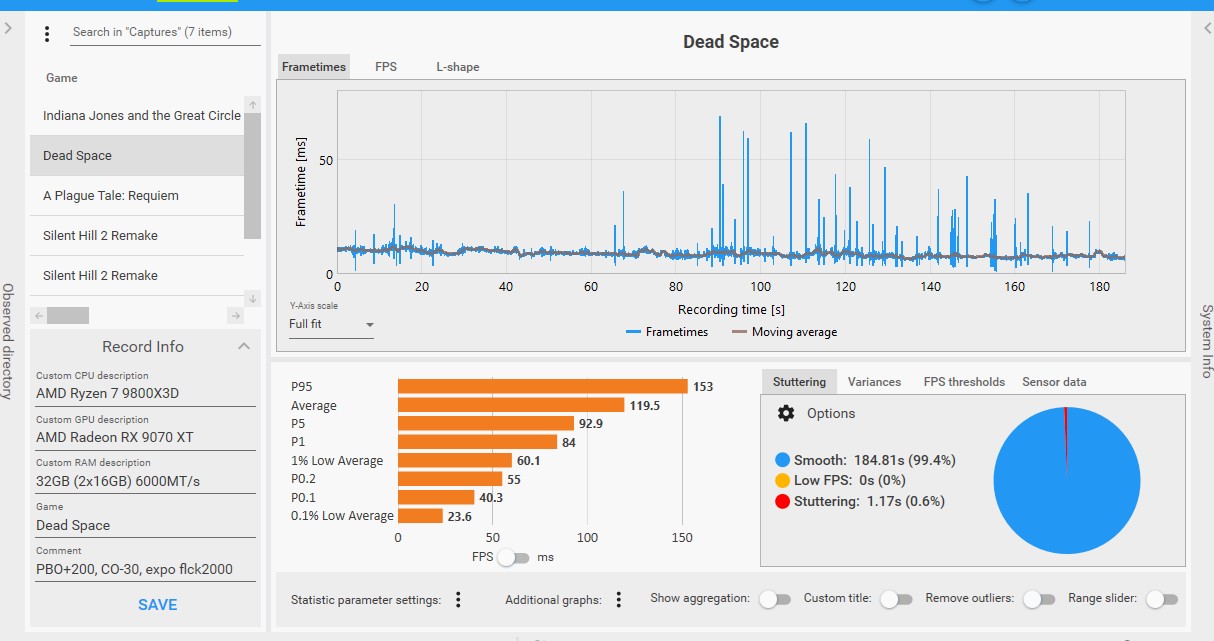Click the Stuttering Options gear icon
Image resolution: width=1214 pixels, height=641 pixels.
tap(786, 413)
